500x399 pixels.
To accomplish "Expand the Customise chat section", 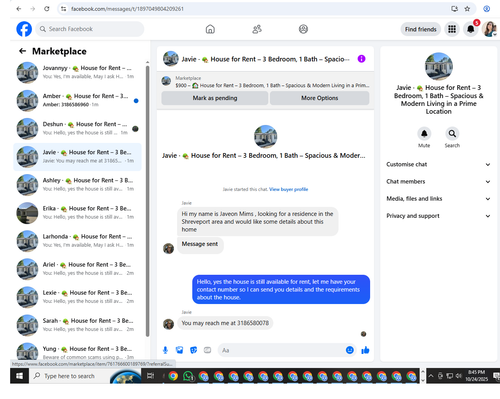I will click(x=438, y=164).
